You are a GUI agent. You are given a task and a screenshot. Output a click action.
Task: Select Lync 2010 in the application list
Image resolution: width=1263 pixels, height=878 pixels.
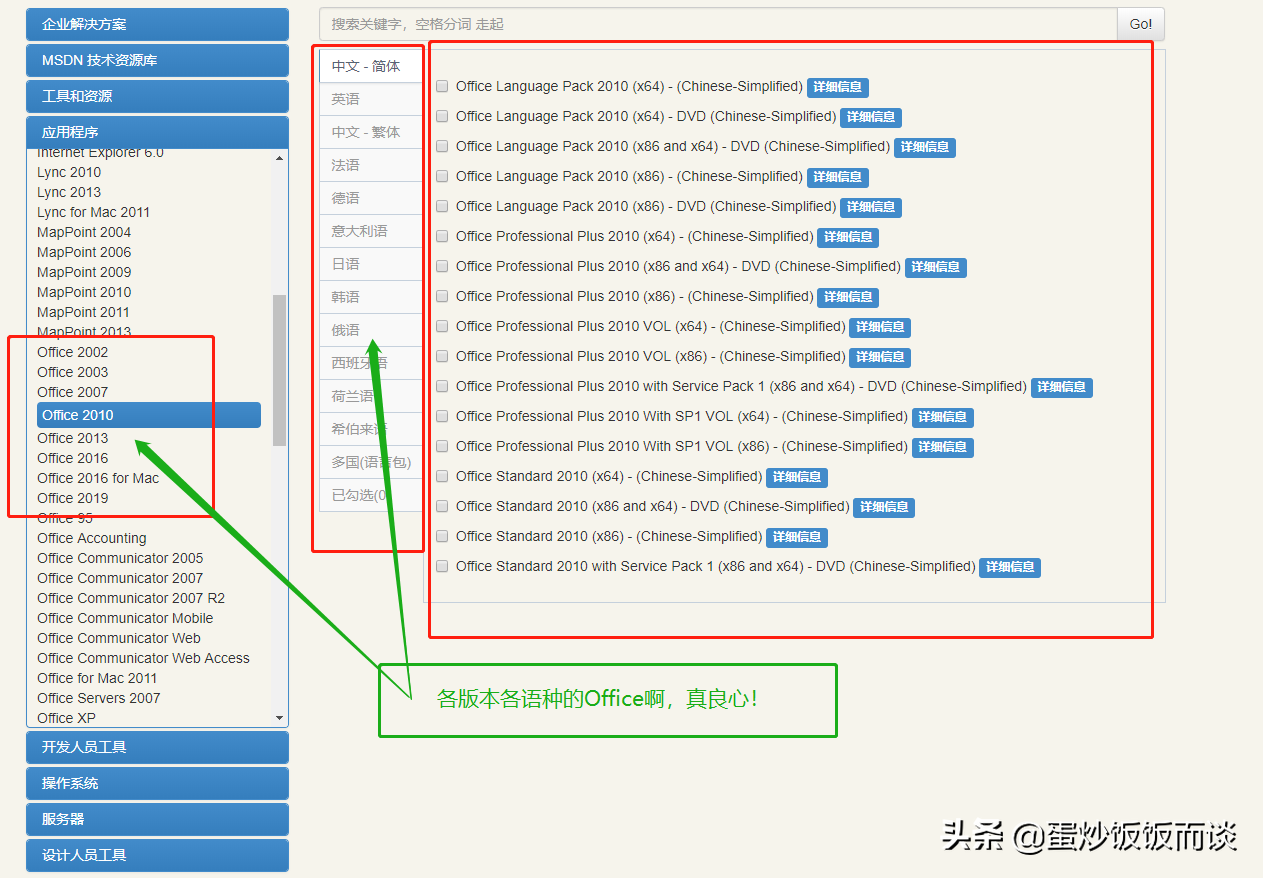69,172
